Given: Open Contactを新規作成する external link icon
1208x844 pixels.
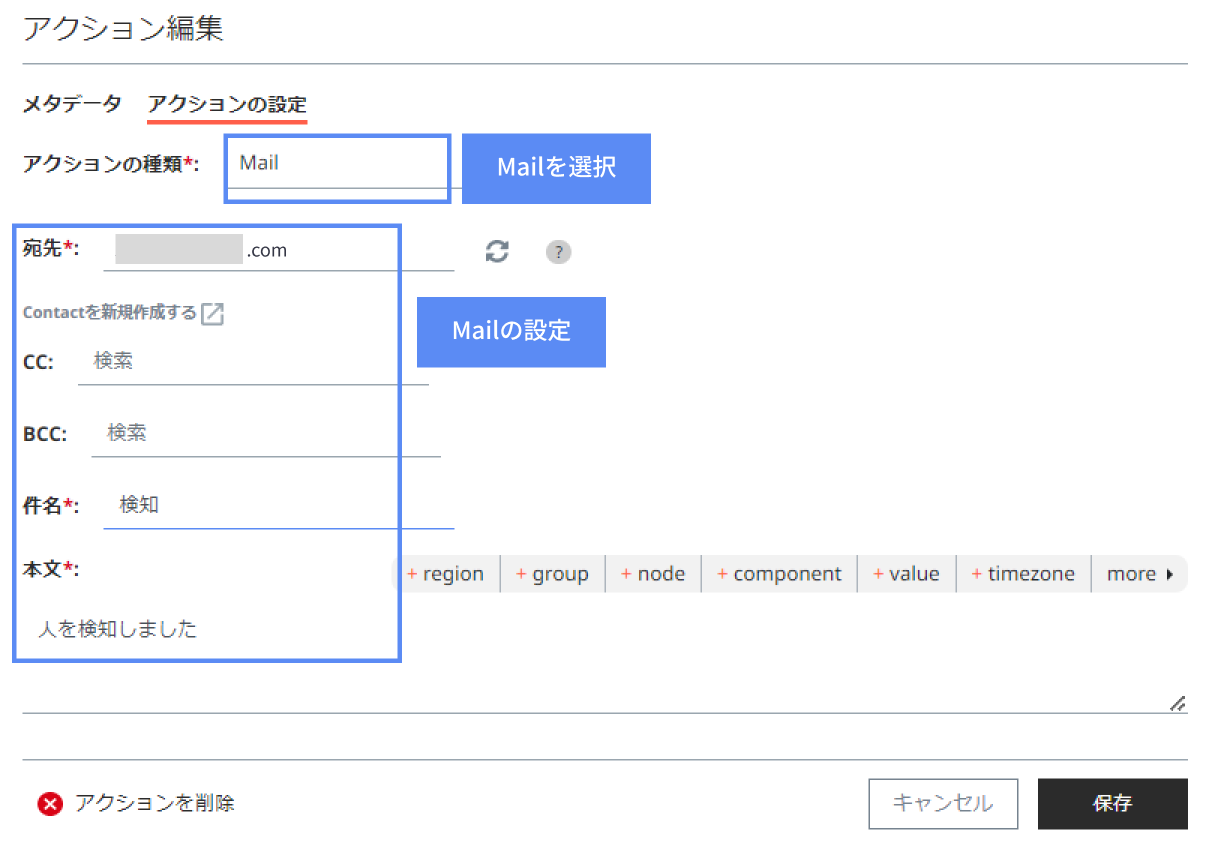Looking at the screenshot, I should 212,313.
